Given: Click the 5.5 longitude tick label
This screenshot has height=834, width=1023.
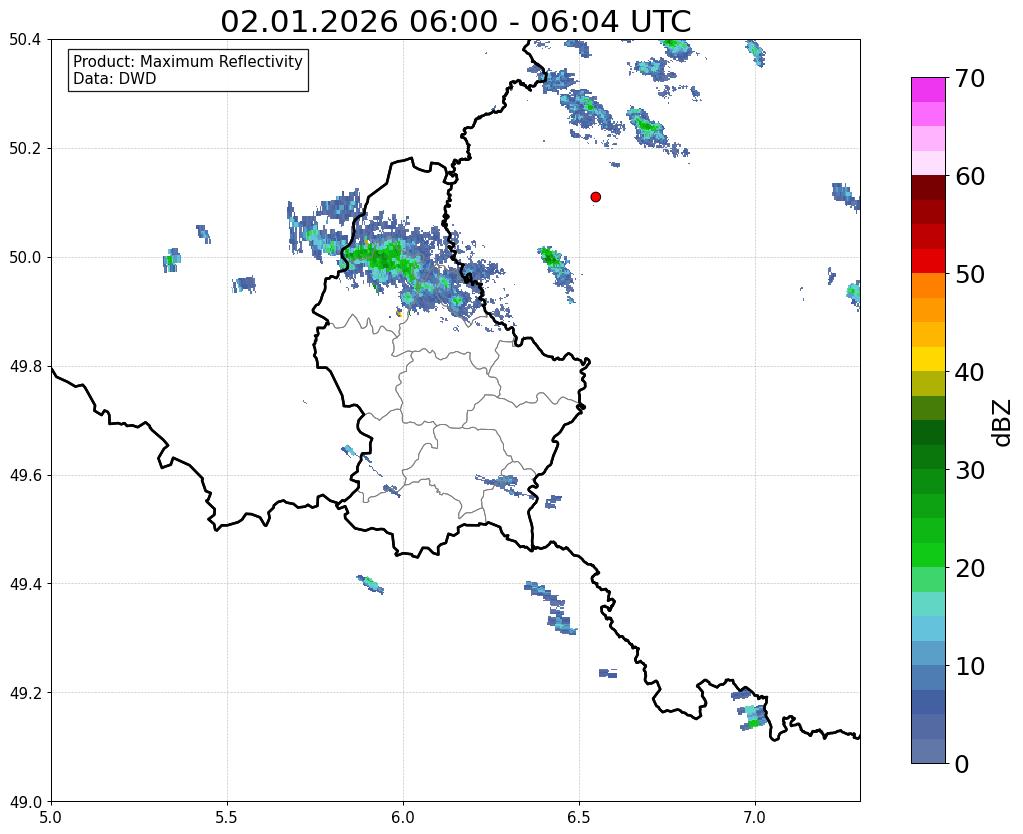Looking at the screenshot, I should (227, 818).
